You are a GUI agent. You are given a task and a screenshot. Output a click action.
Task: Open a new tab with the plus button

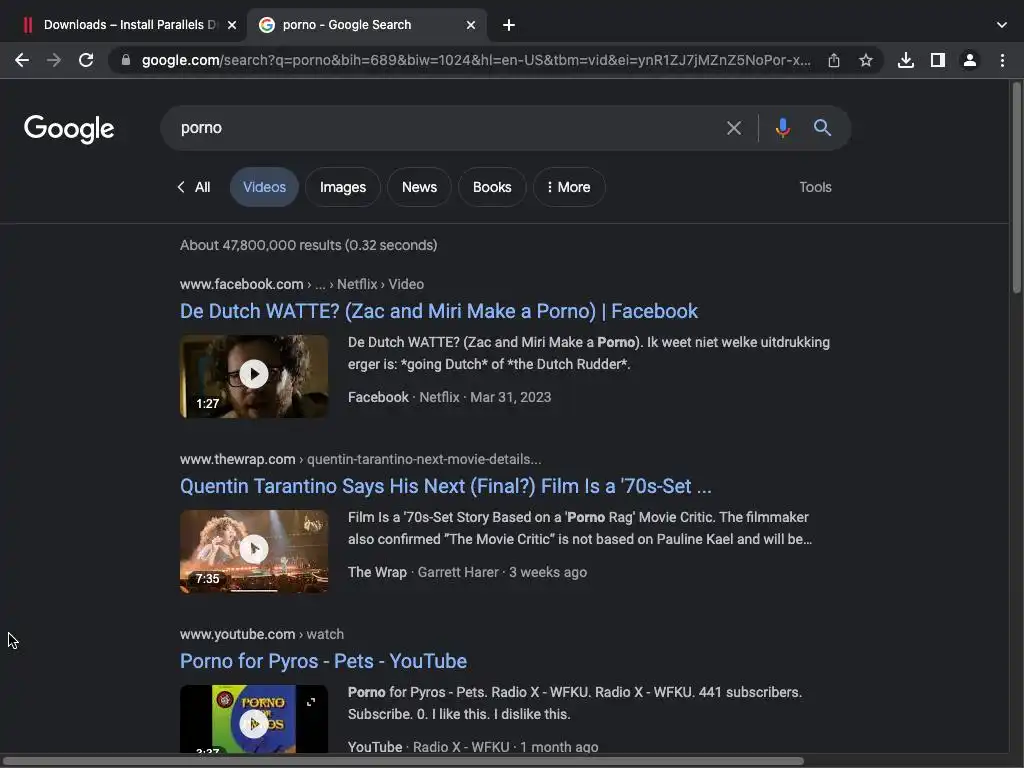[509, 25]
